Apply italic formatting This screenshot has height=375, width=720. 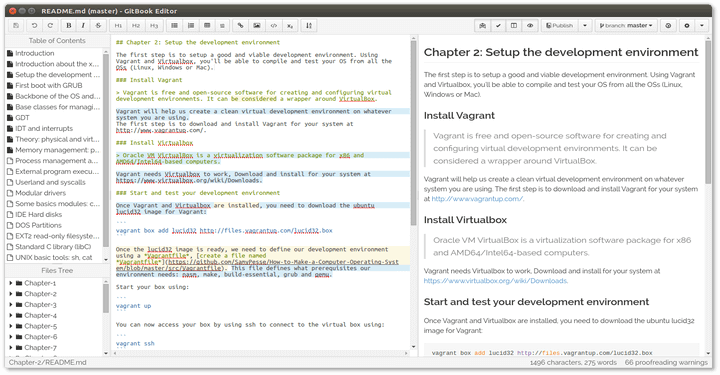tap(83, 26)
